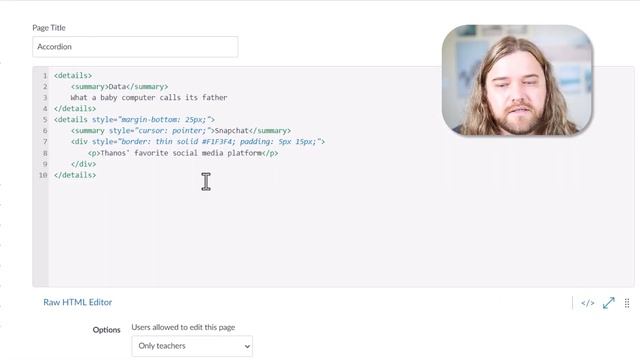This screenshot has height=360, width=640.
Task: Click the div line with border: thin solid
Action: (x=198, y=142)
